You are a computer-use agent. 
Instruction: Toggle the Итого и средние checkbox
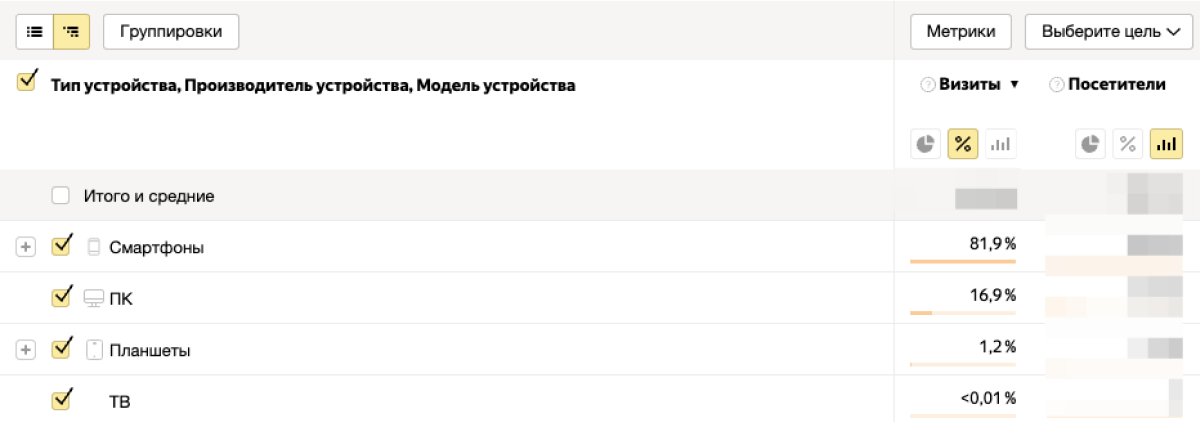click(60, 196)
